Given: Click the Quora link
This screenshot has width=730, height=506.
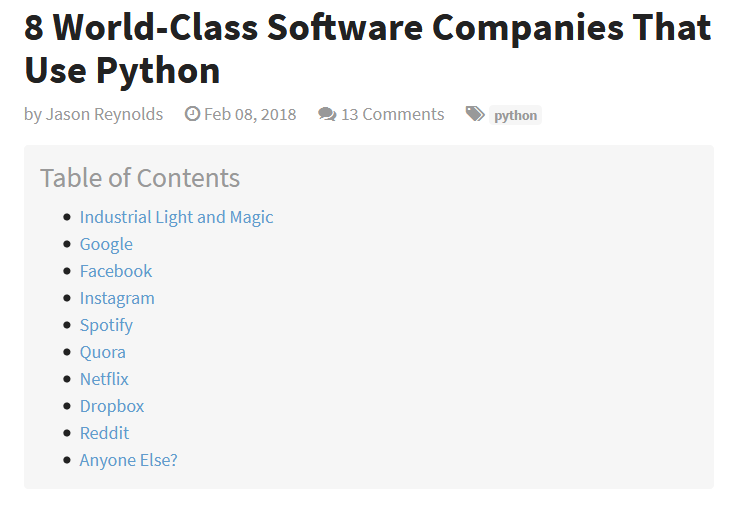Looking at the screenshot, I should click(x=102, y=352).
